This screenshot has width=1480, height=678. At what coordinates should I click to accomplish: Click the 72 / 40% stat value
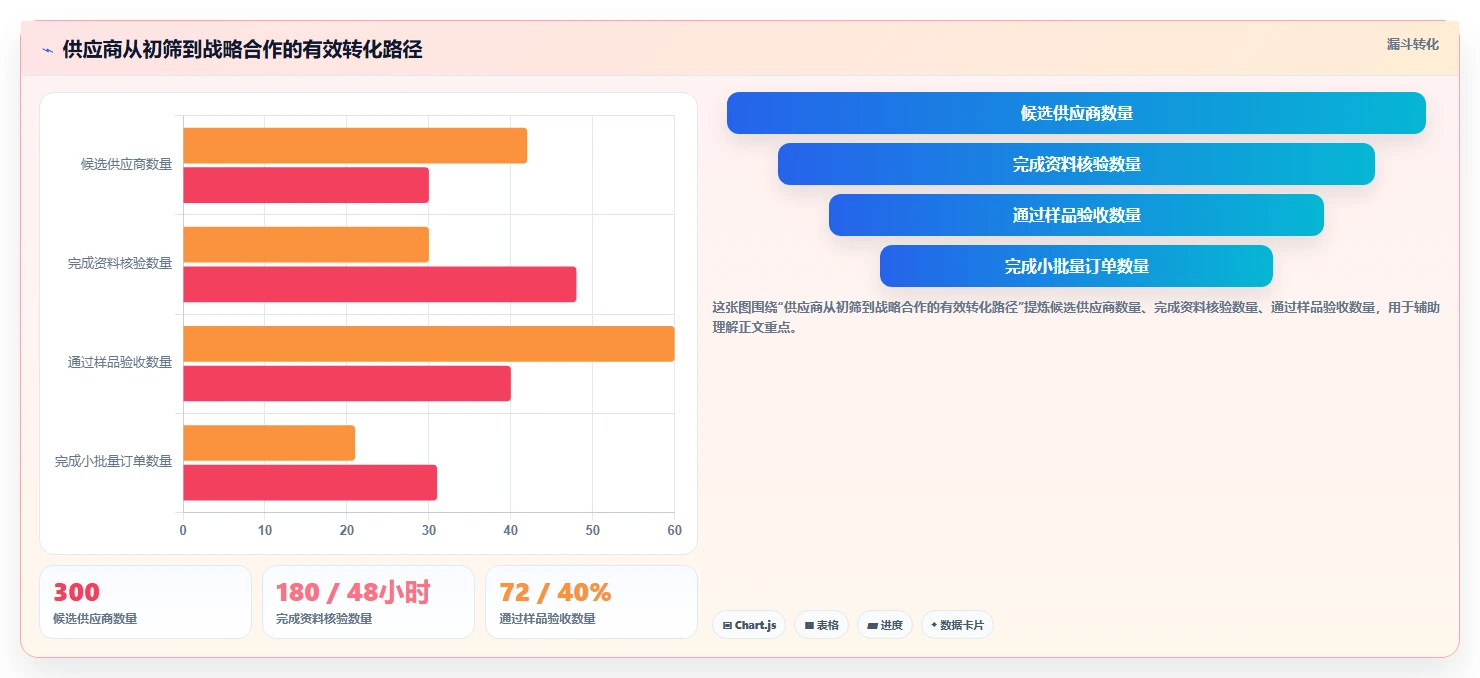click(555, 592)
